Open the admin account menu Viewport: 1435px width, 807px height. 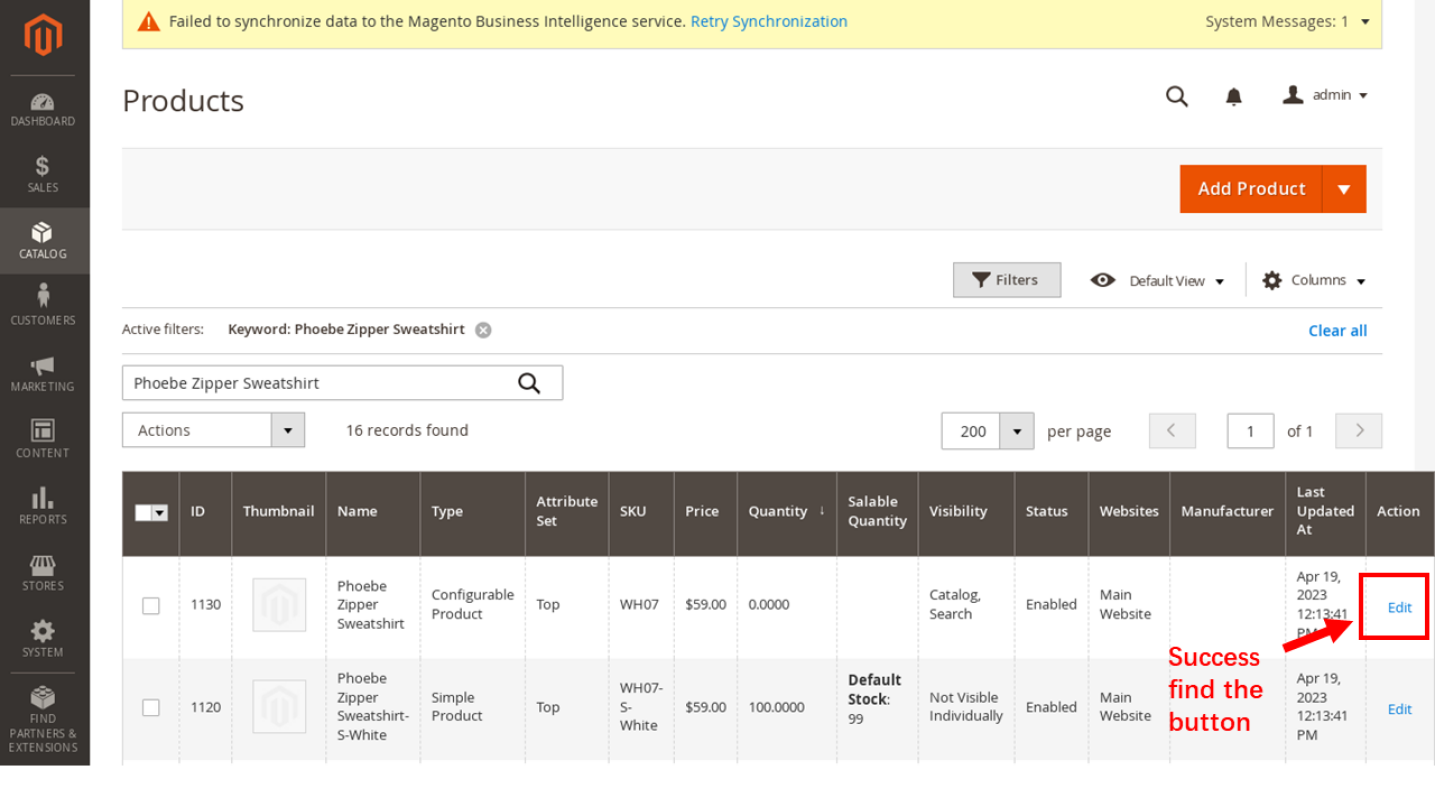pyautogui.click(x=1326, y=95)
